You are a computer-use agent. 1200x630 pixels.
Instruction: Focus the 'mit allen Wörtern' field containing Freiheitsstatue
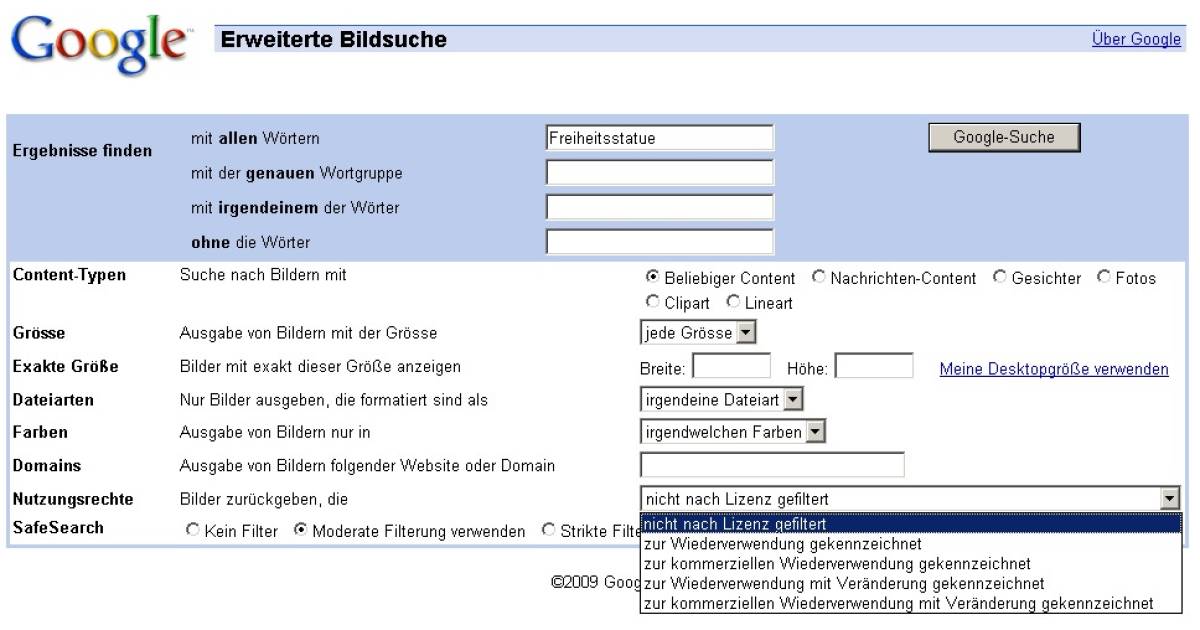(660, 138)
